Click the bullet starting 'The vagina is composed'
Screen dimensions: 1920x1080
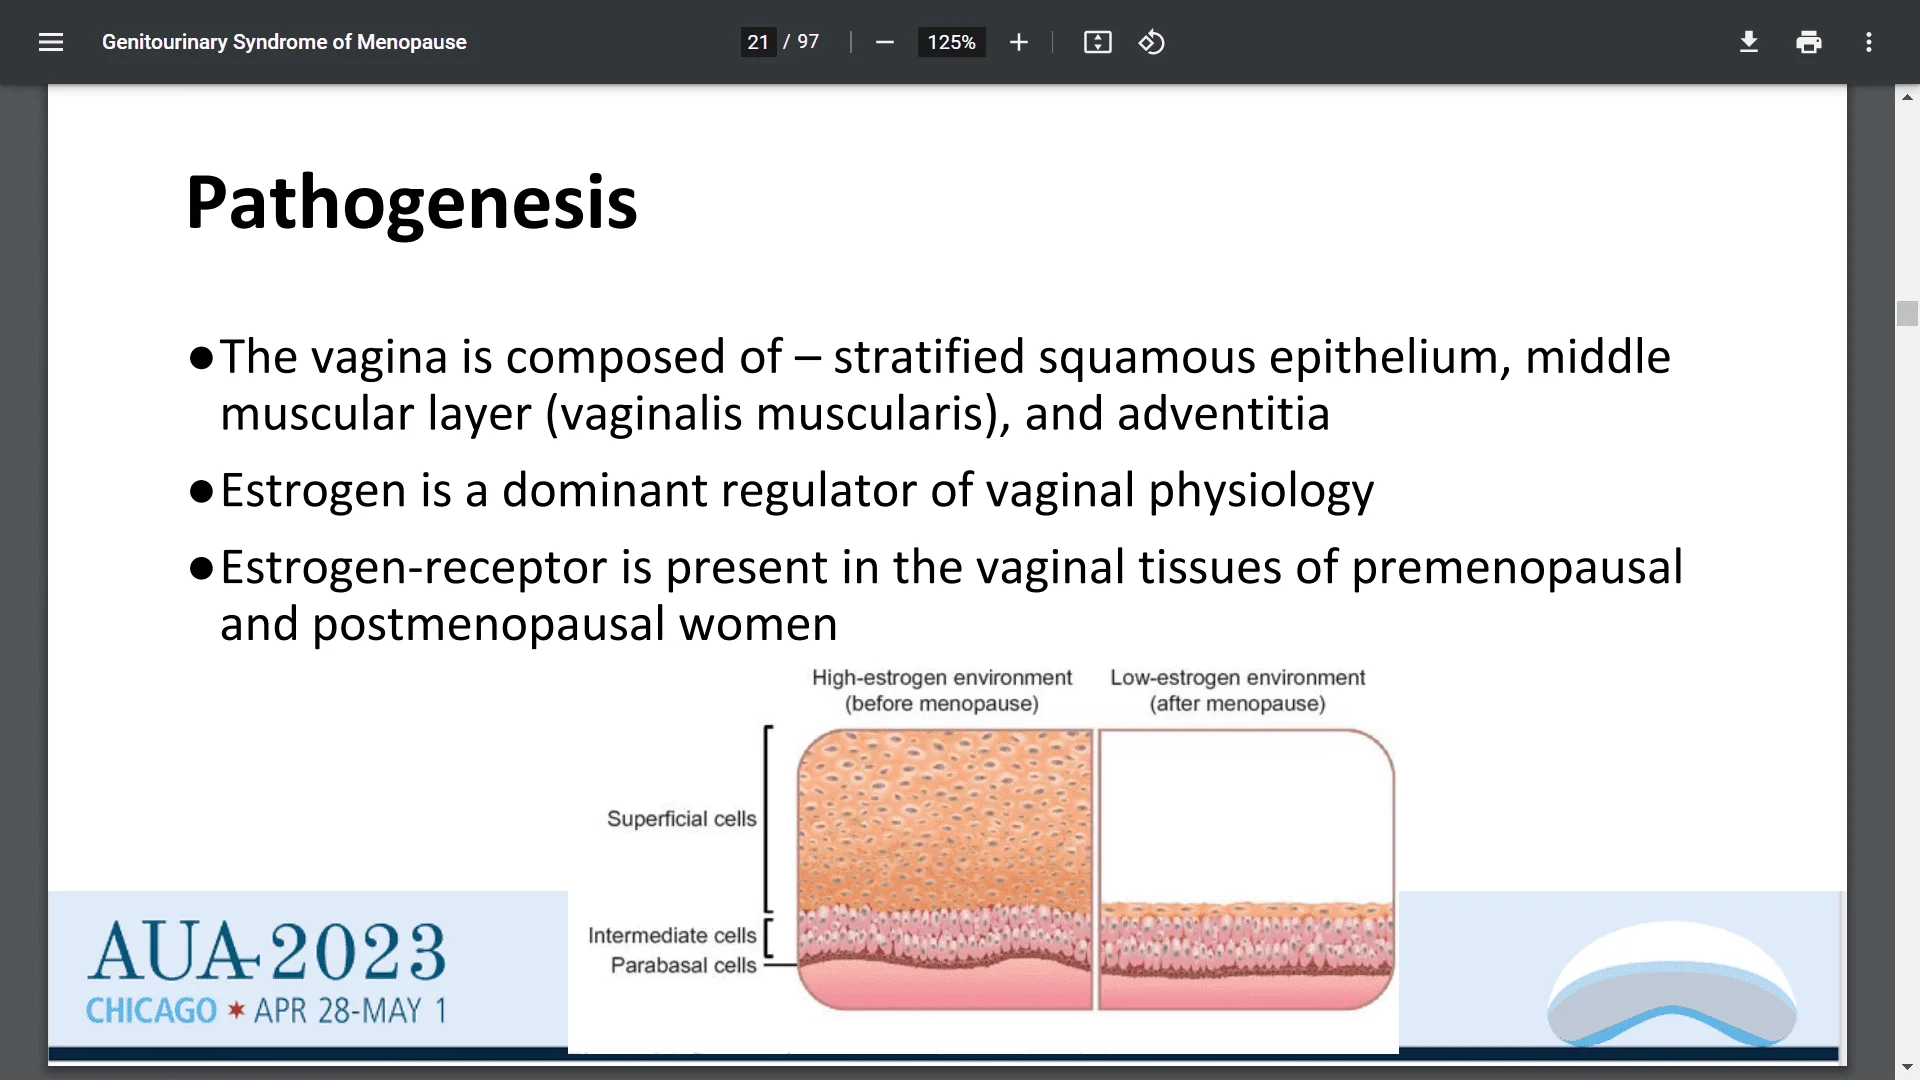[x=929, y=385]
